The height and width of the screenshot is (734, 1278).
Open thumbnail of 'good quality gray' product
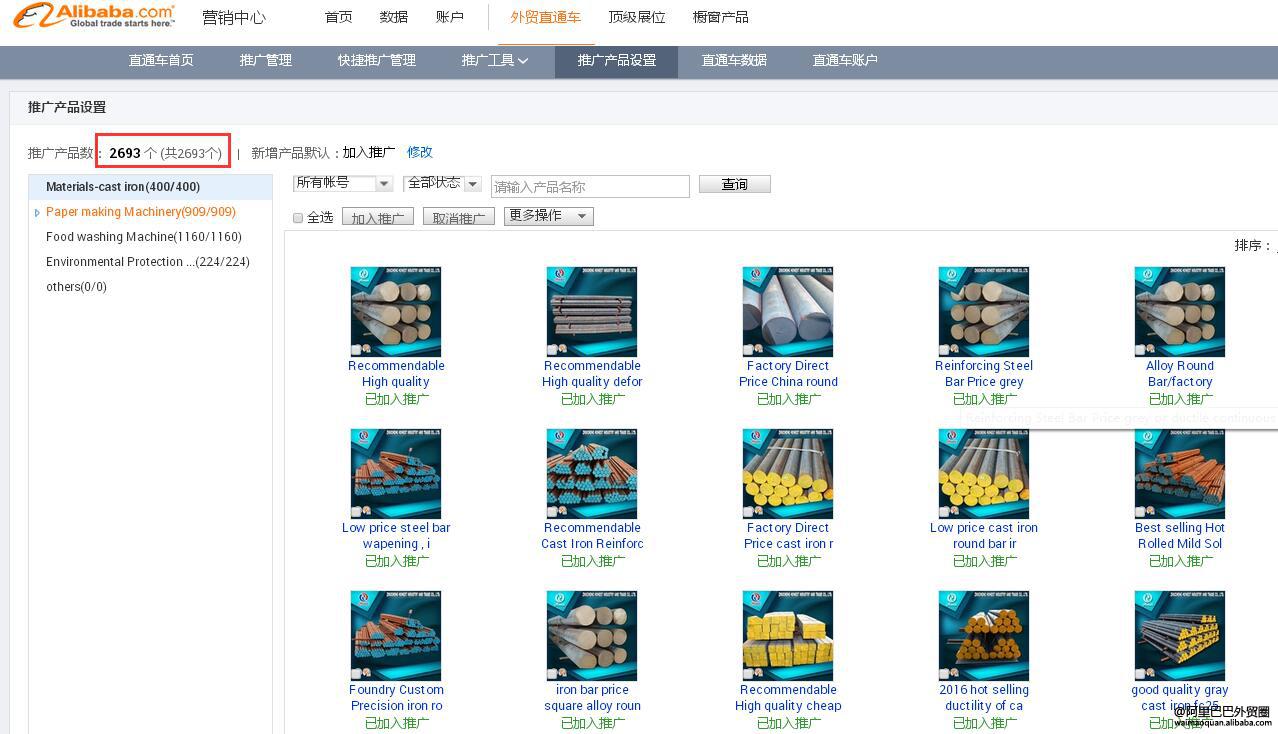[x=1180, y=636]
